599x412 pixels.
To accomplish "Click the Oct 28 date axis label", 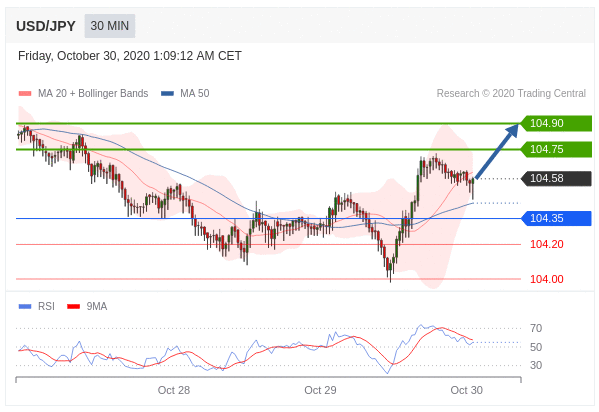I will [x=174, y=390].
